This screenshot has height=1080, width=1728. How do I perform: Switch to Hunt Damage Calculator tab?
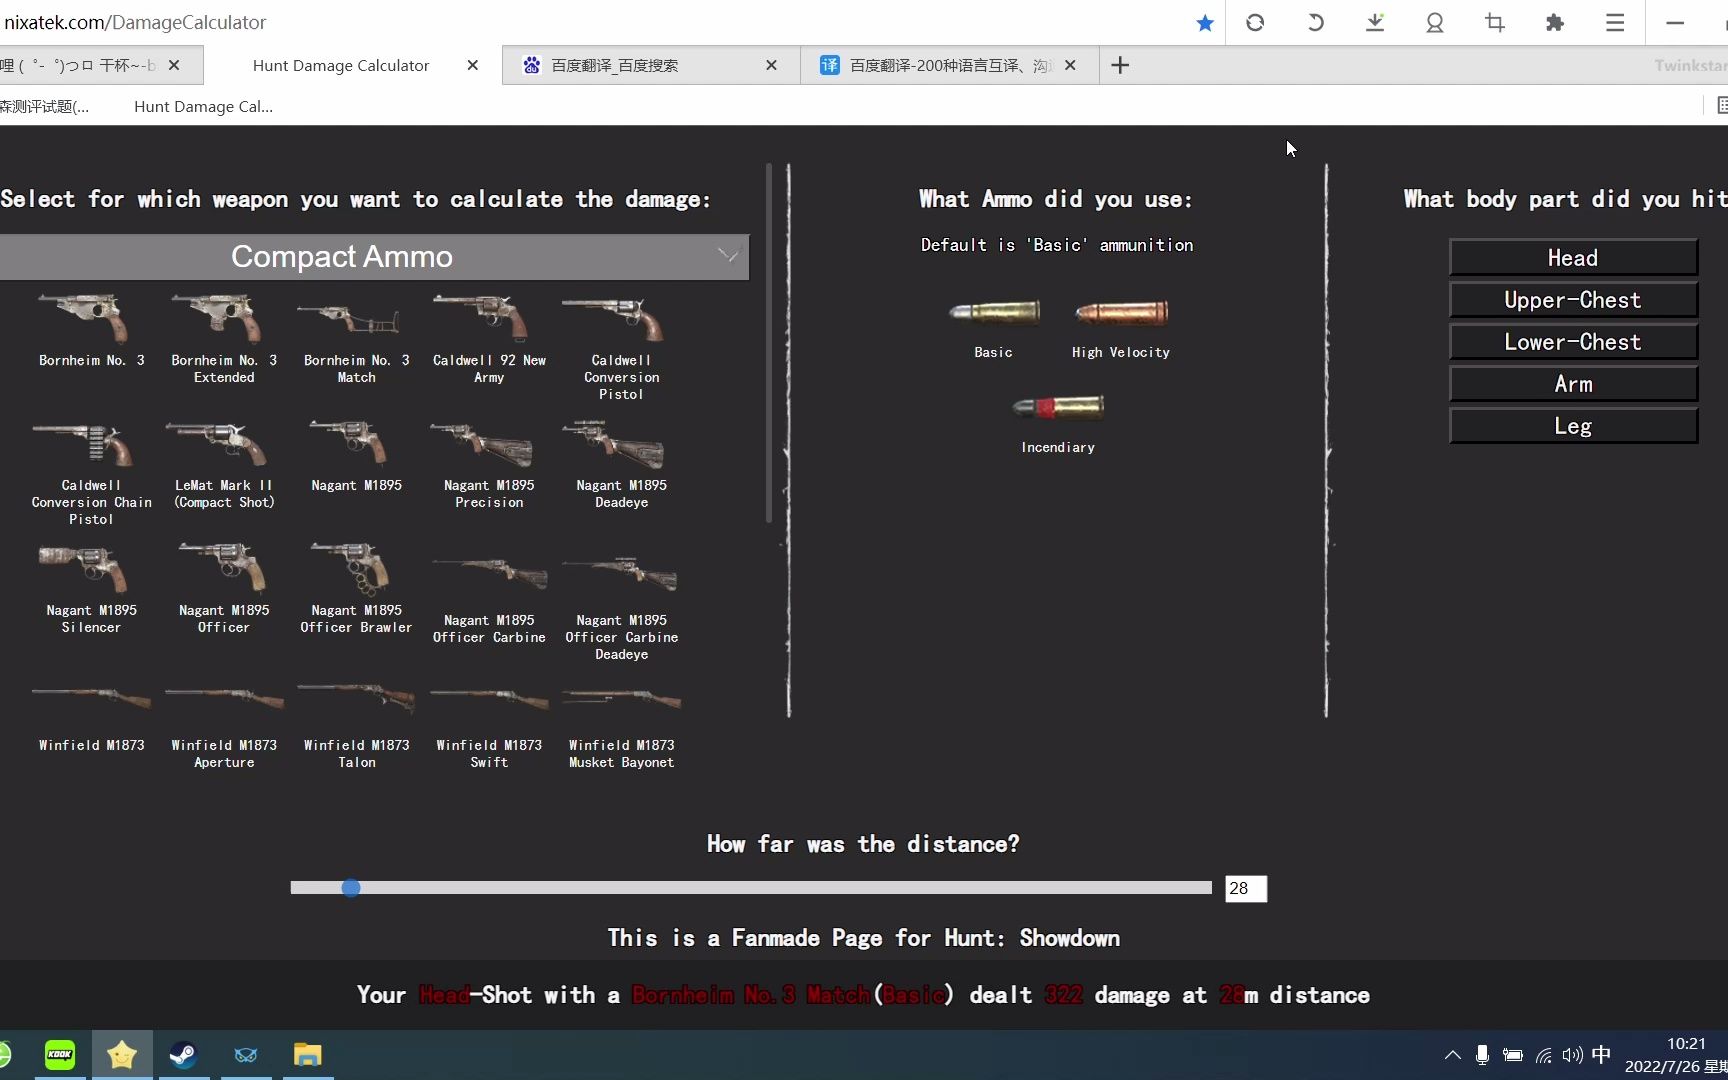(x=341, y=65)
